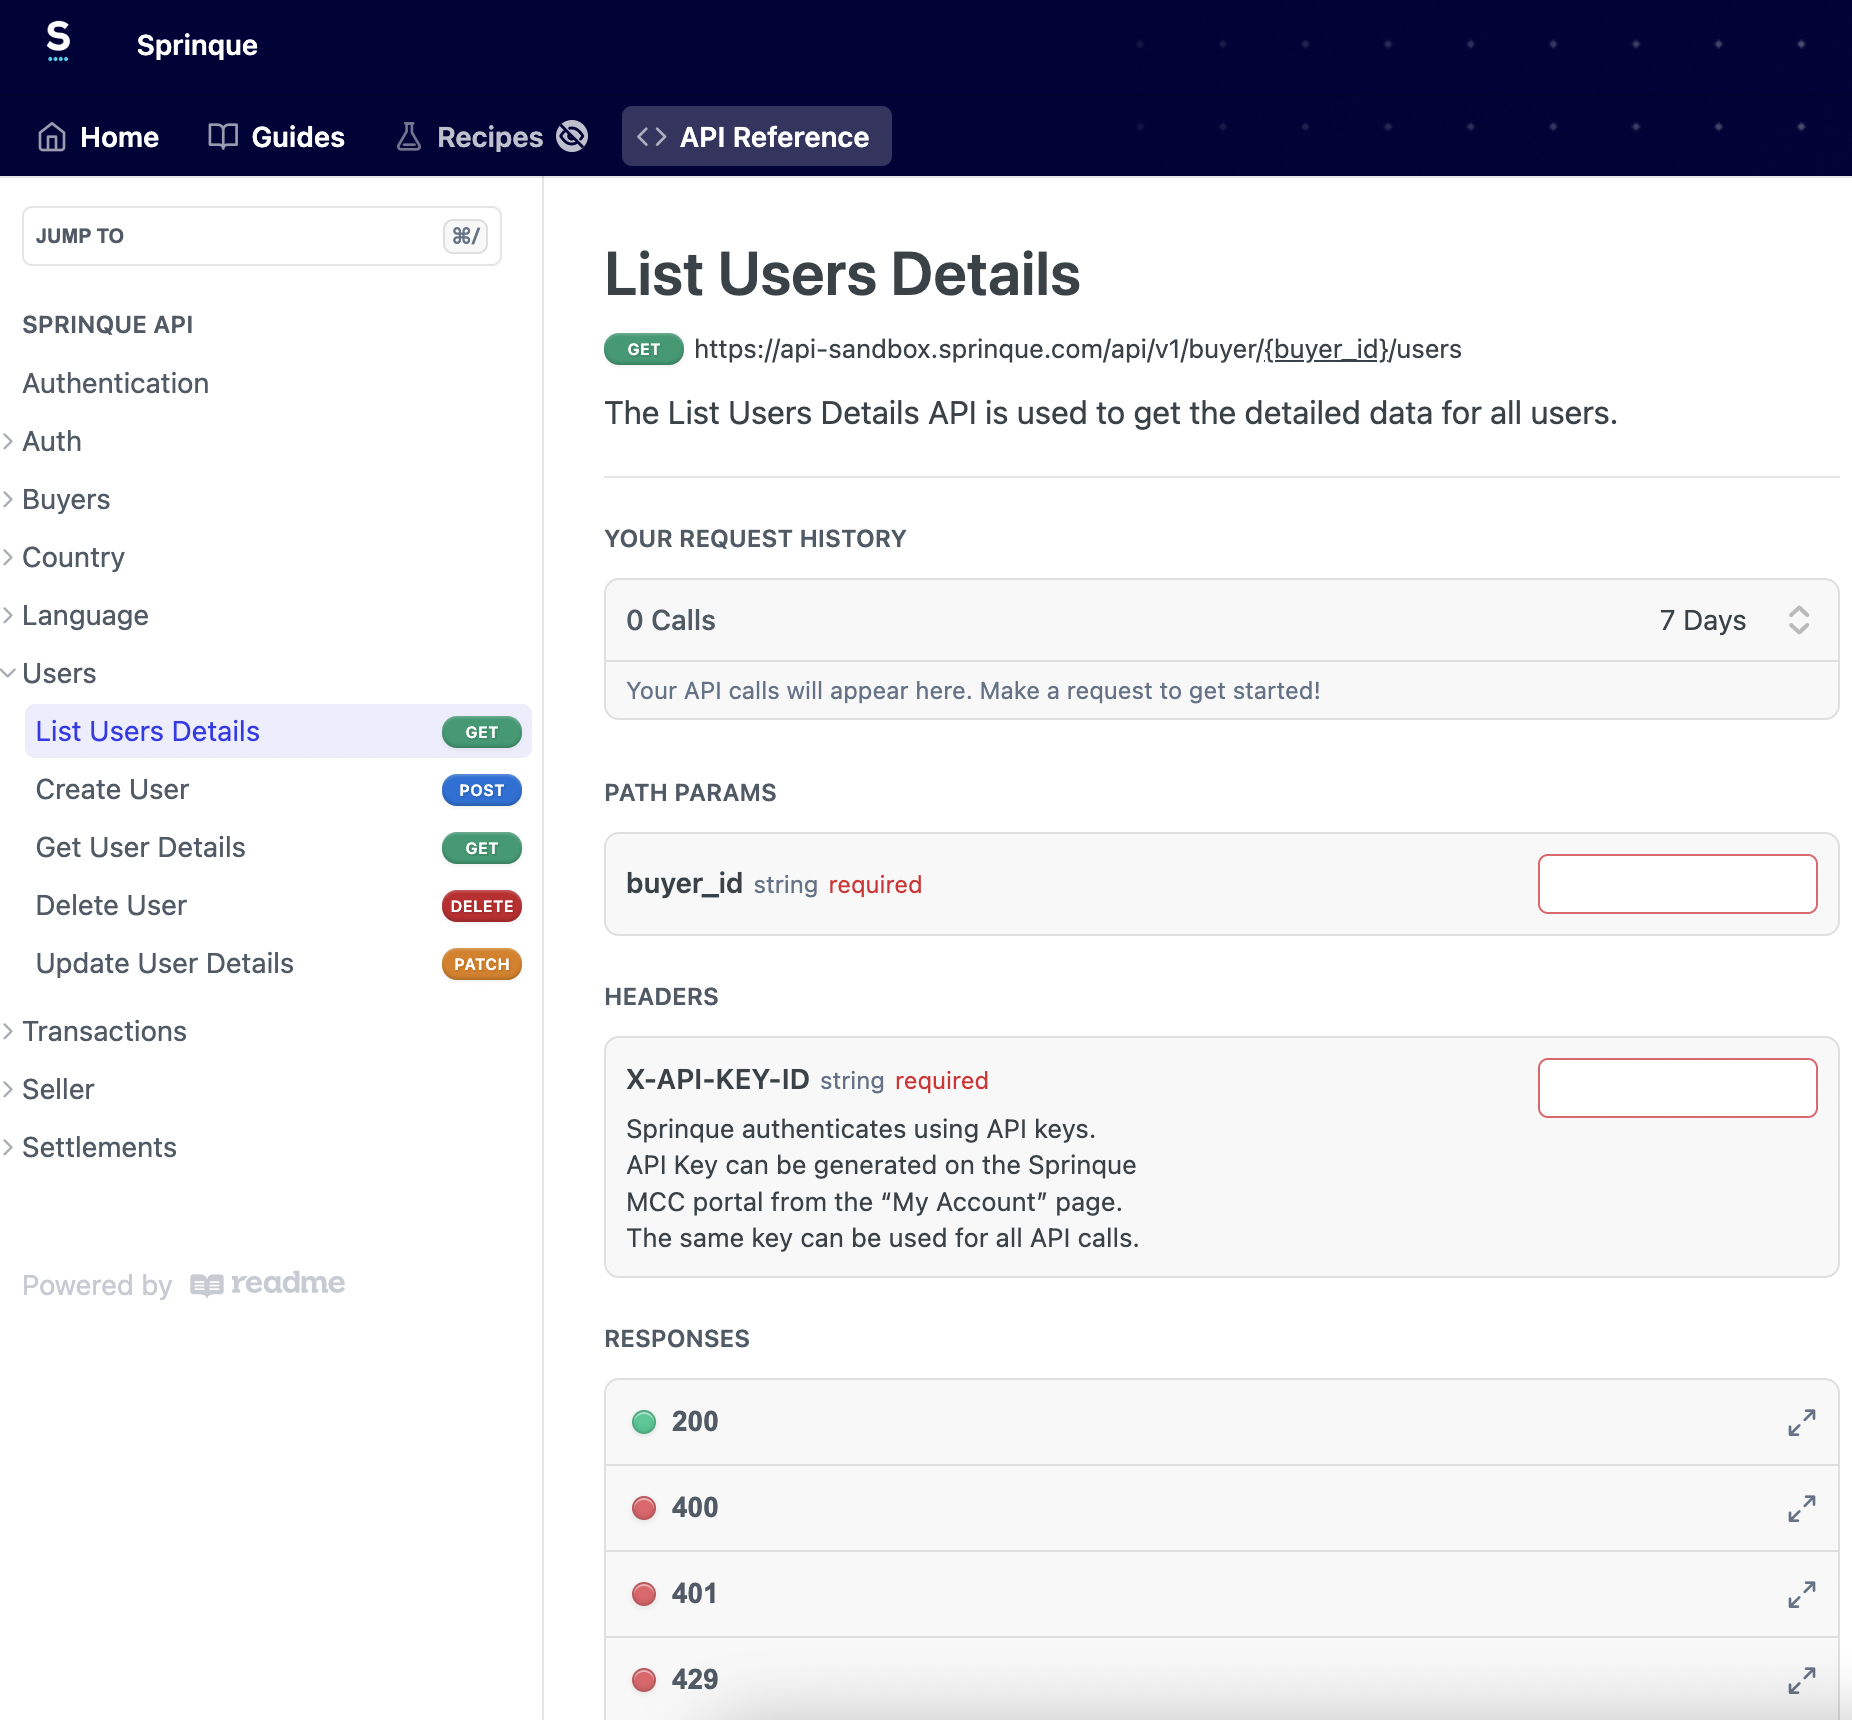Click the 401 response row
1852x1720 pixels.
tap(1222, 1594)
